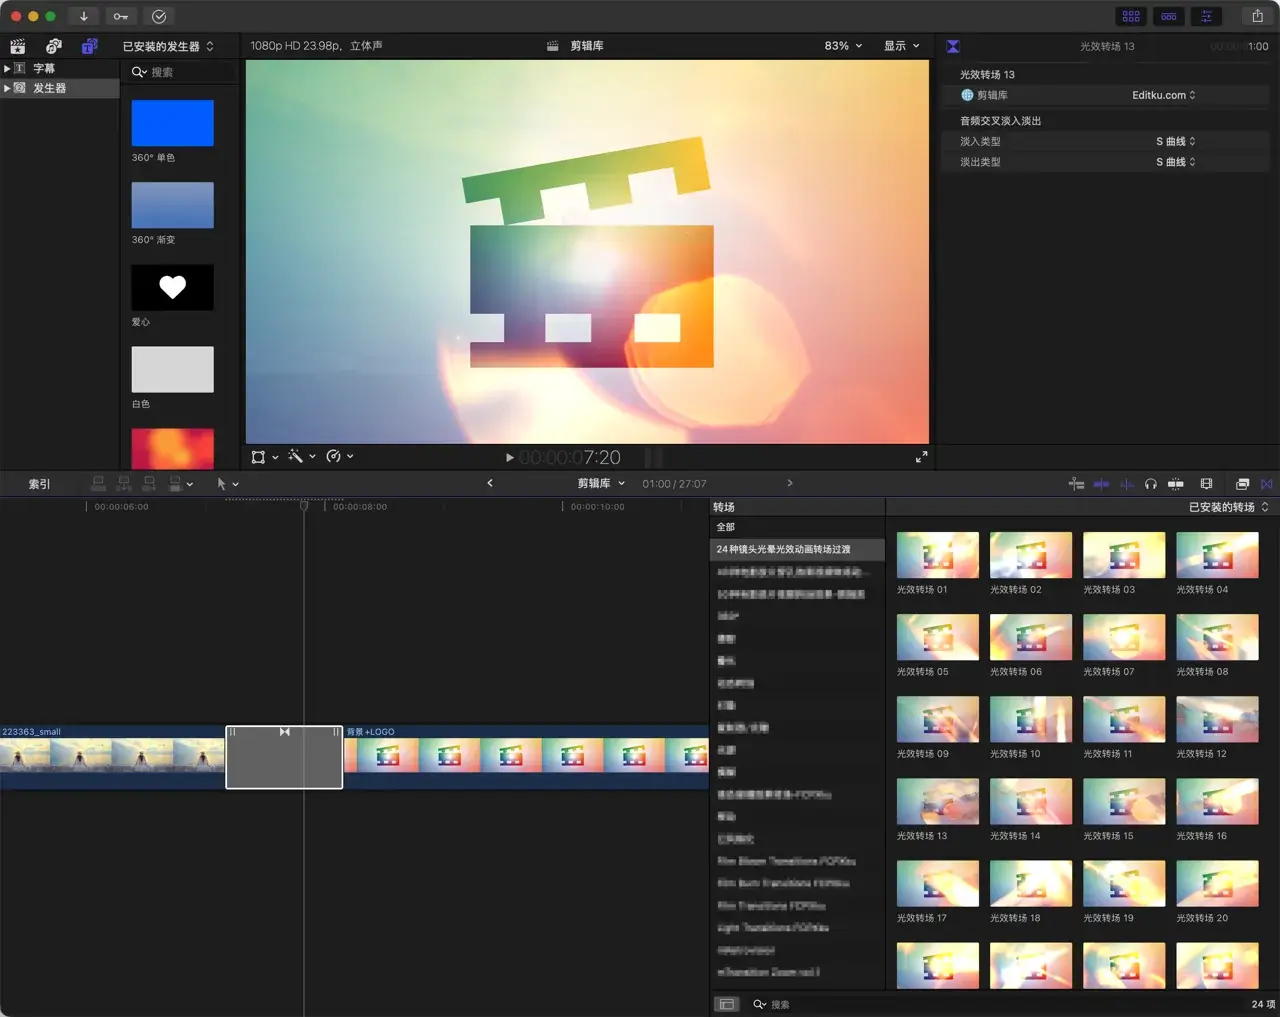Toggle the Inspector sliders button

point(1206,16)
